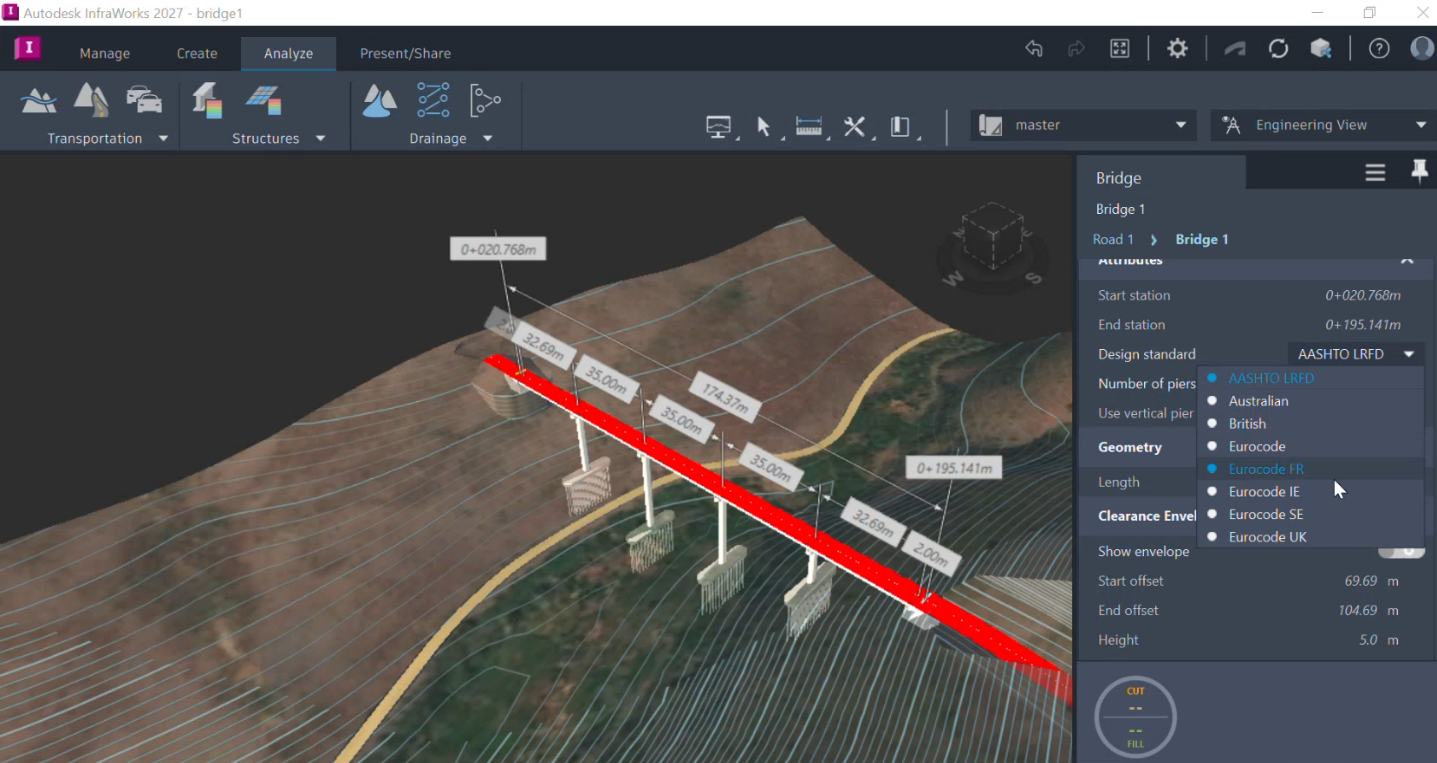Click the Geometry section header
The height and width of the screenshot is (763, 1437).
point(1130,447)
